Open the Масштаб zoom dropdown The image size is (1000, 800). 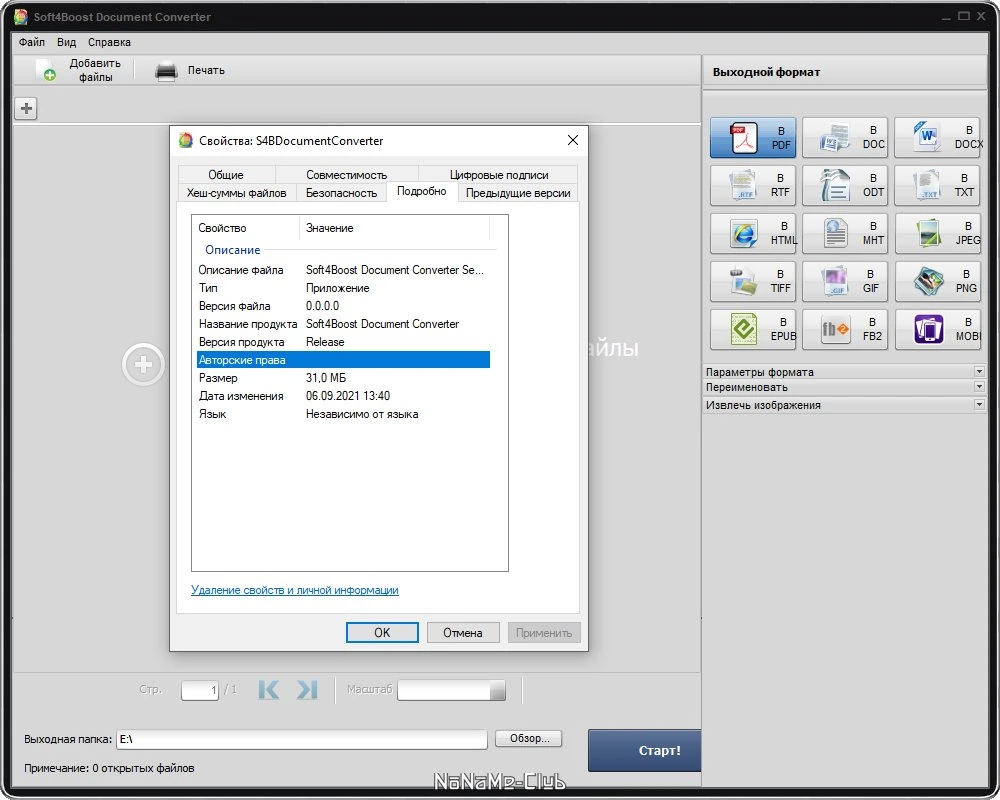(497, 690)
